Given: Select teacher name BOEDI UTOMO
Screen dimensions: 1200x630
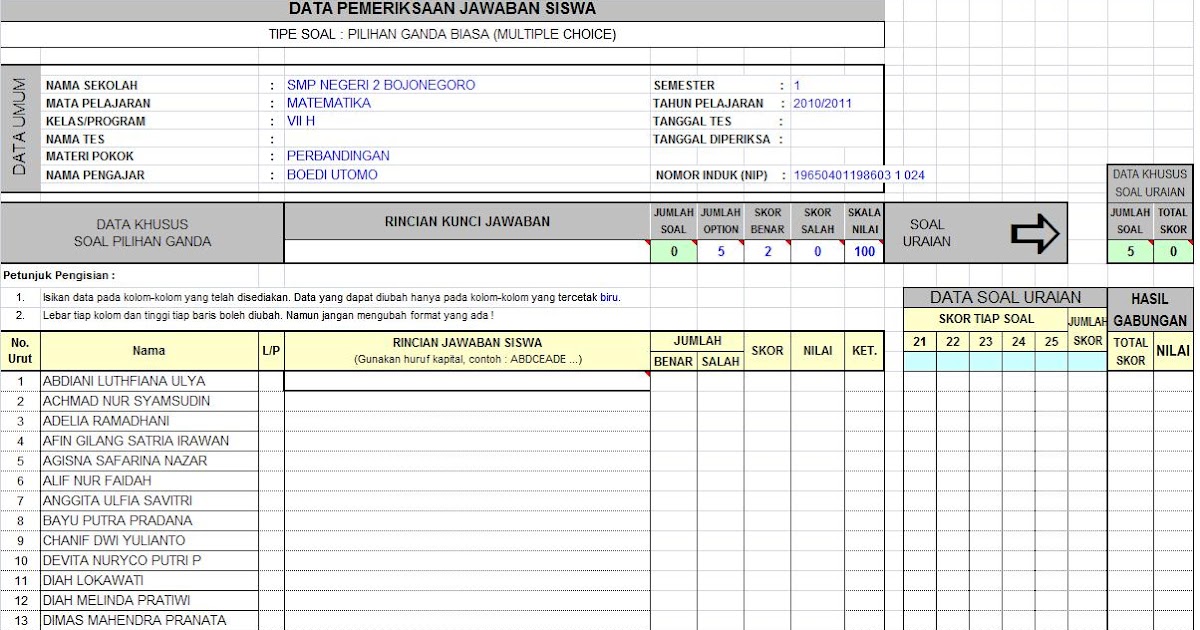Looking at the screenshot, I should point(332,175).
